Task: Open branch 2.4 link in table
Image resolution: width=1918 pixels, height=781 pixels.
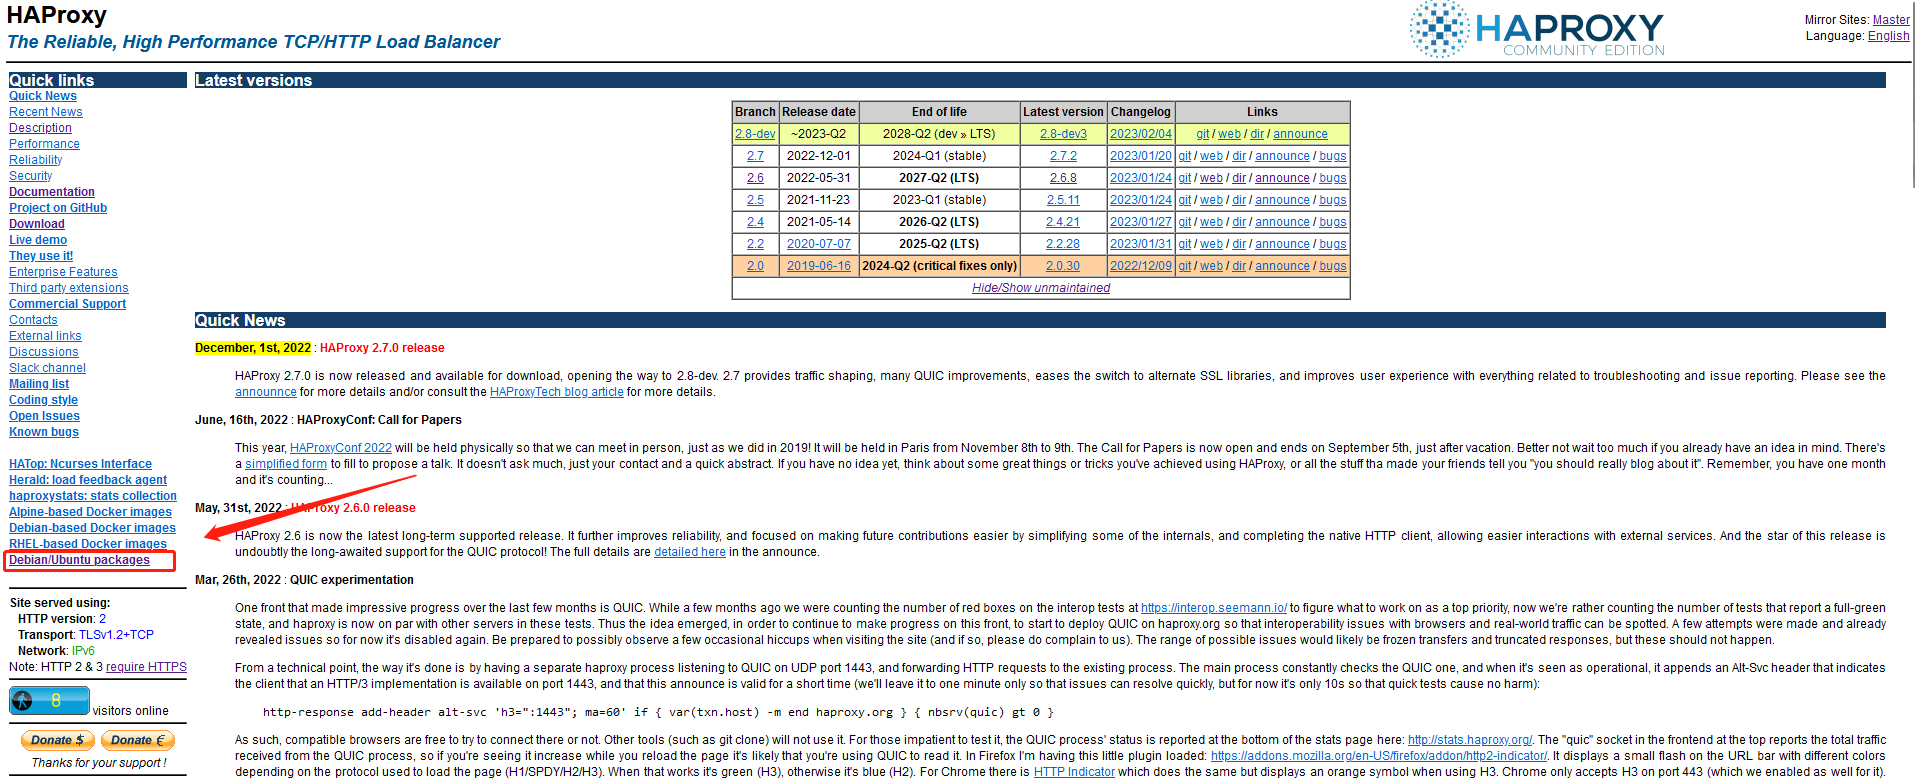Action: point(755,222)
